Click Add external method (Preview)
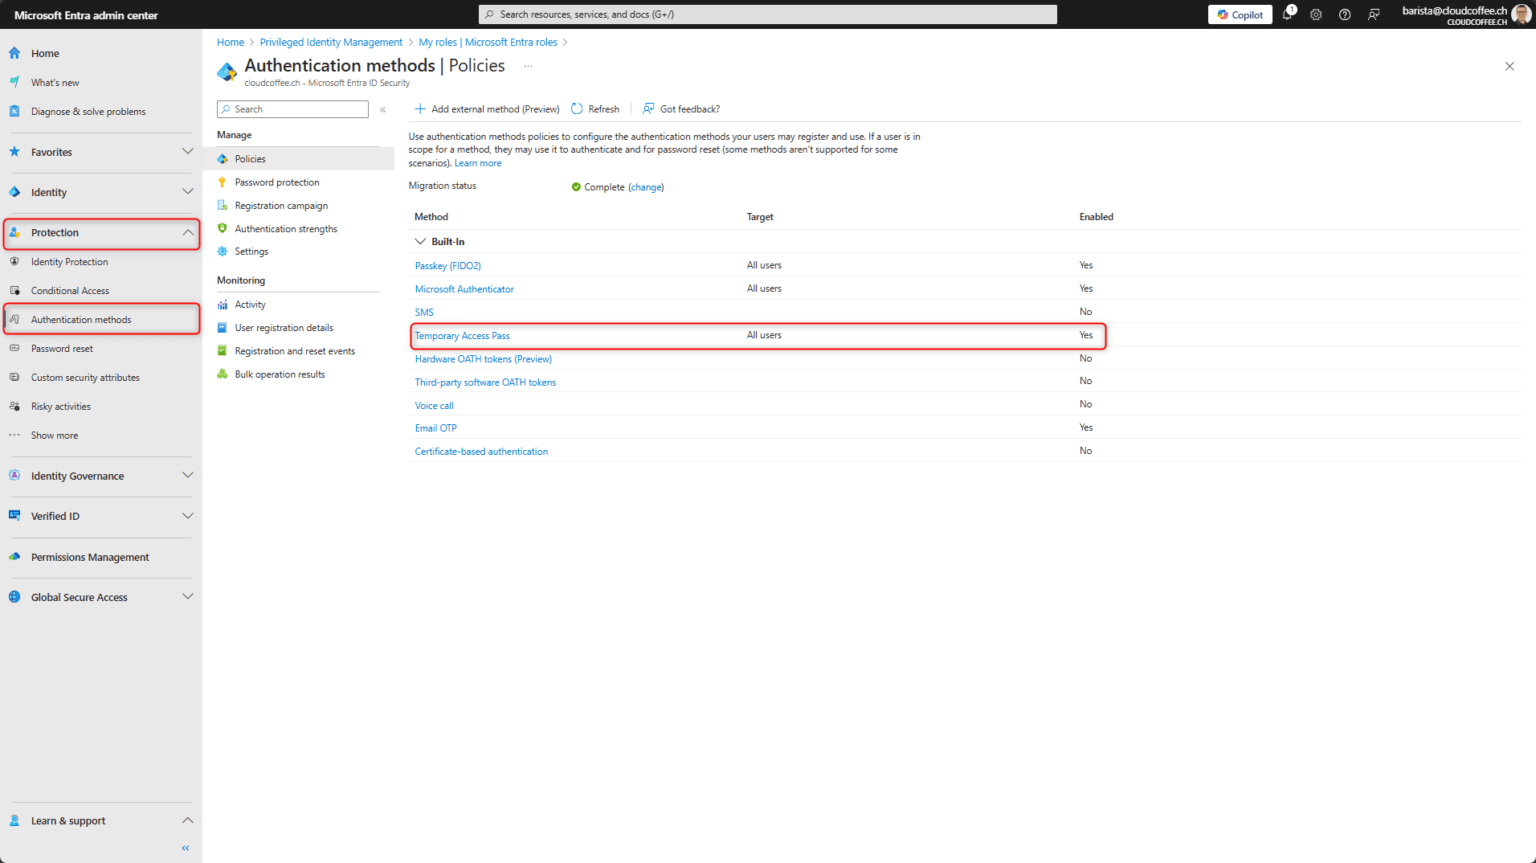 coord(487,108)
